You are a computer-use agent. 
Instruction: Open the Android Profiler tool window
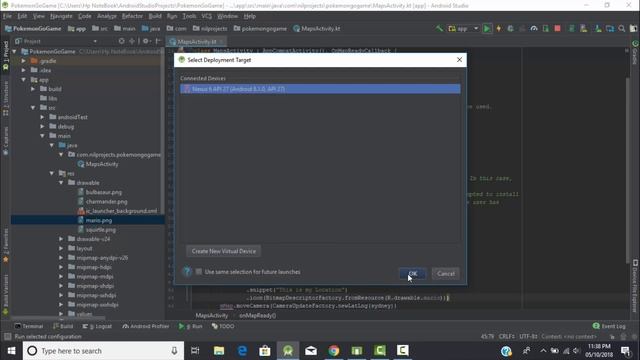pos(146,326)
